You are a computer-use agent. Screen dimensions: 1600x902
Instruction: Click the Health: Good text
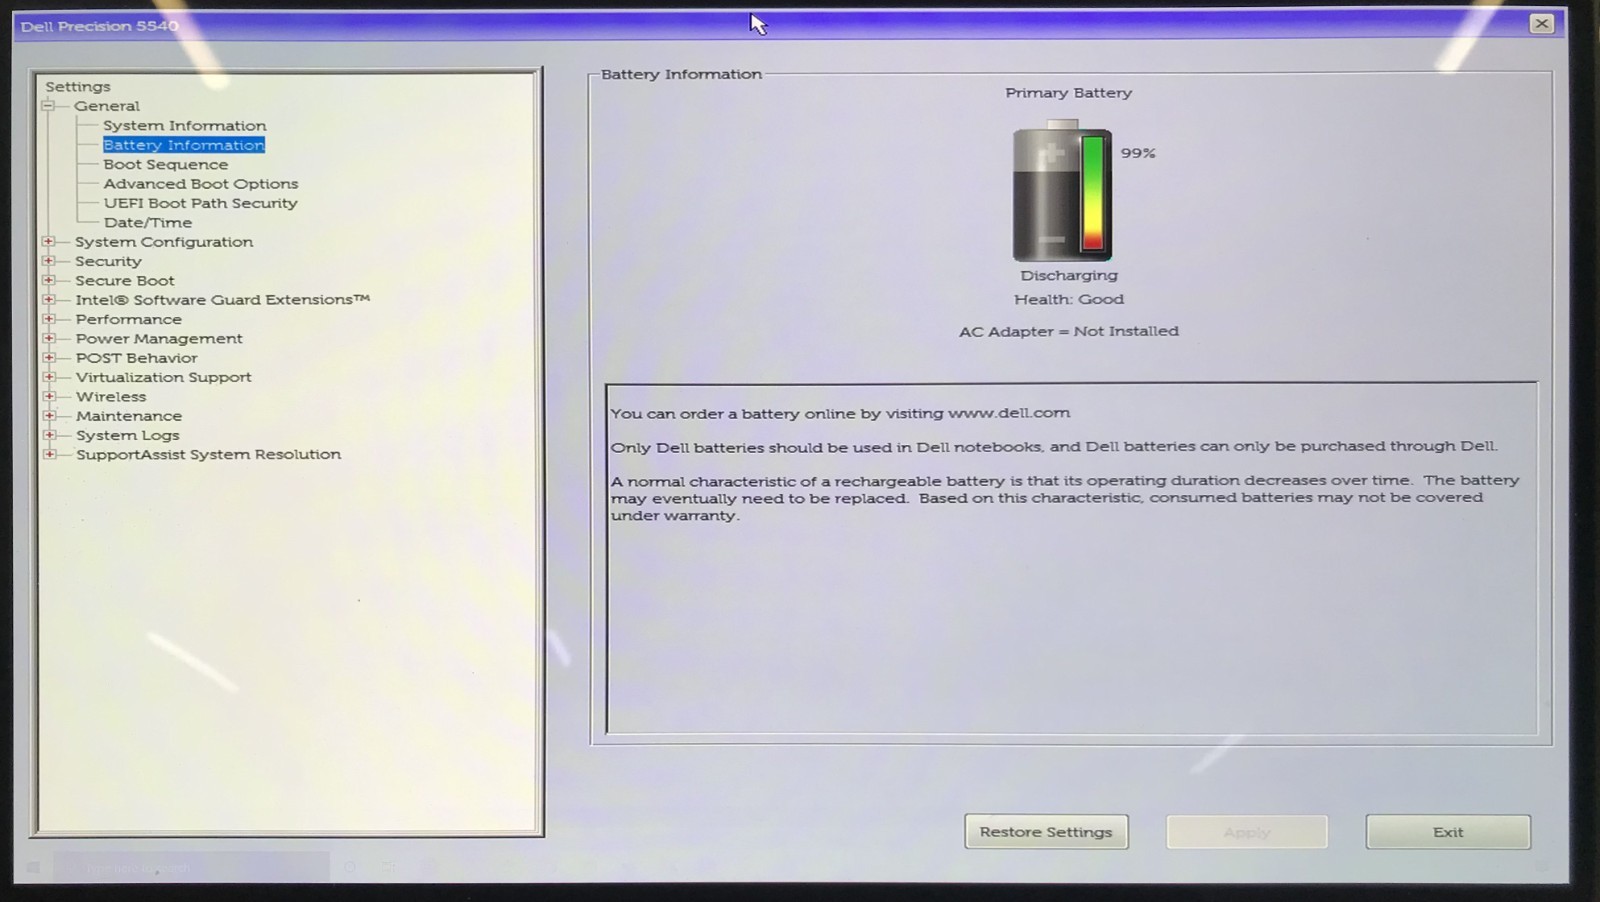pyautogui.click(x=1069, y=299)
